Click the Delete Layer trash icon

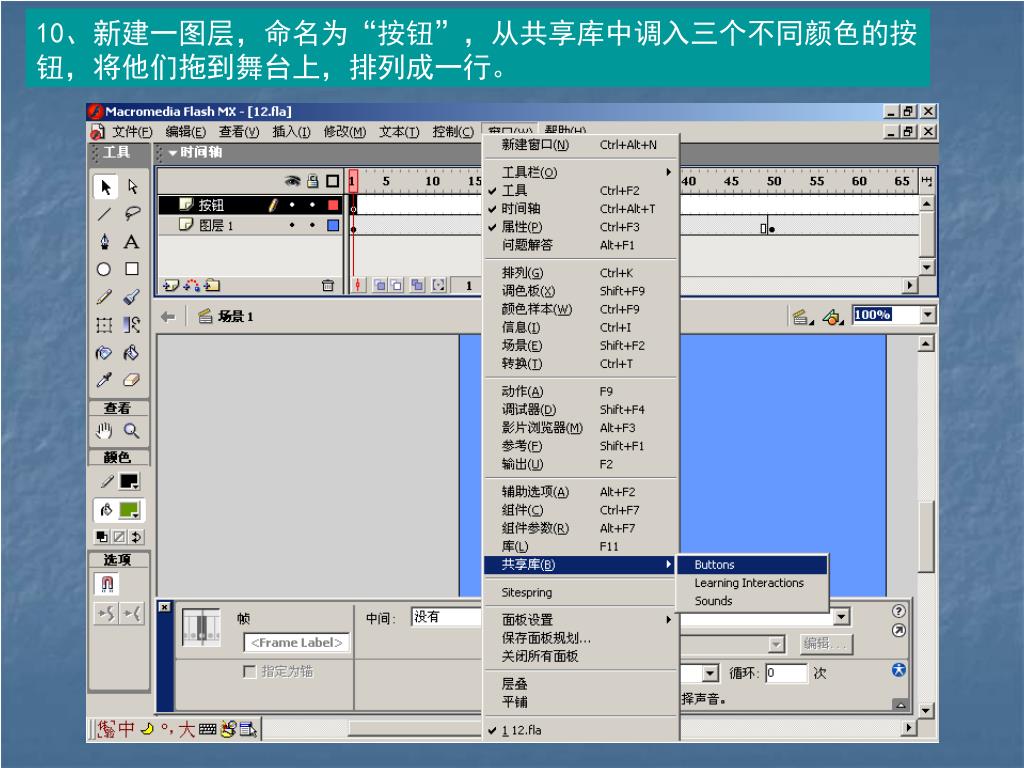pos(328,285)
